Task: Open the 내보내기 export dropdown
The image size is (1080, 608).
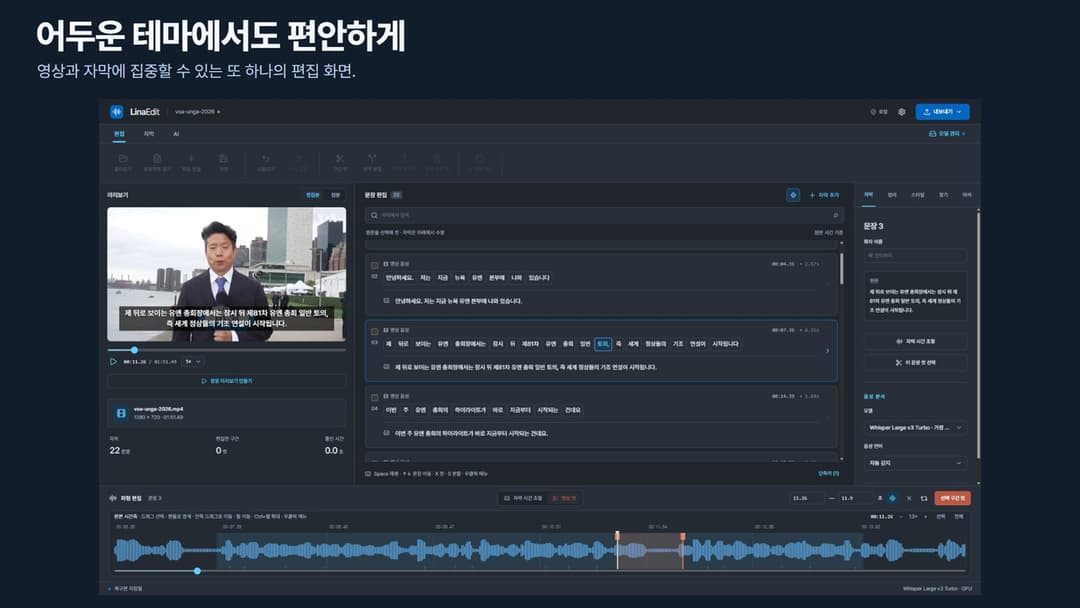Action: pyautogui.click(x=942, y=112)
